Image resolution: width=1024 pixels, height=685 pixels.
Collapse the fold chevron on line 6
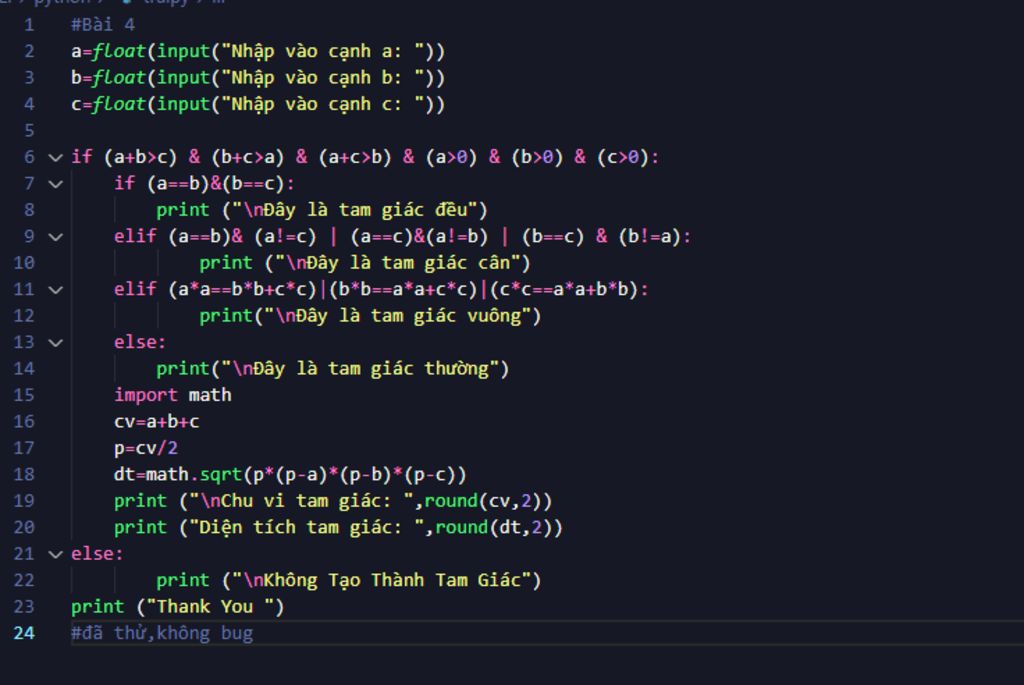(x=56, y=157)
